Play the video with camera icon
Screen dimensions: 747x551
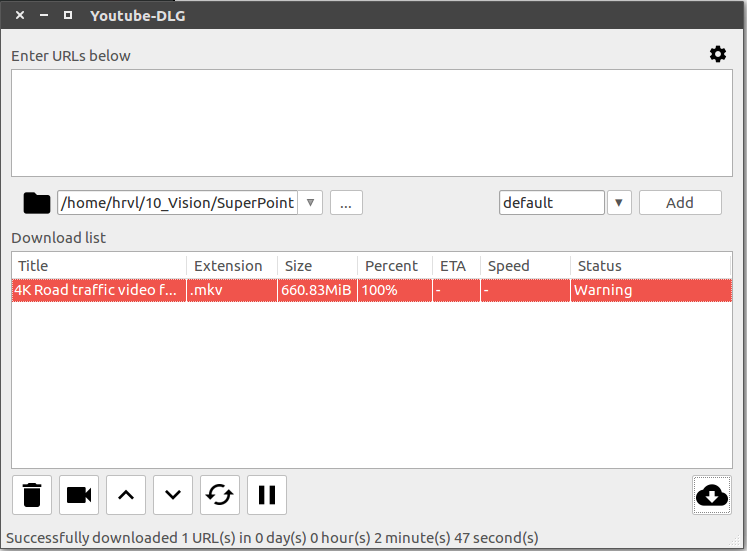(79, 495)
